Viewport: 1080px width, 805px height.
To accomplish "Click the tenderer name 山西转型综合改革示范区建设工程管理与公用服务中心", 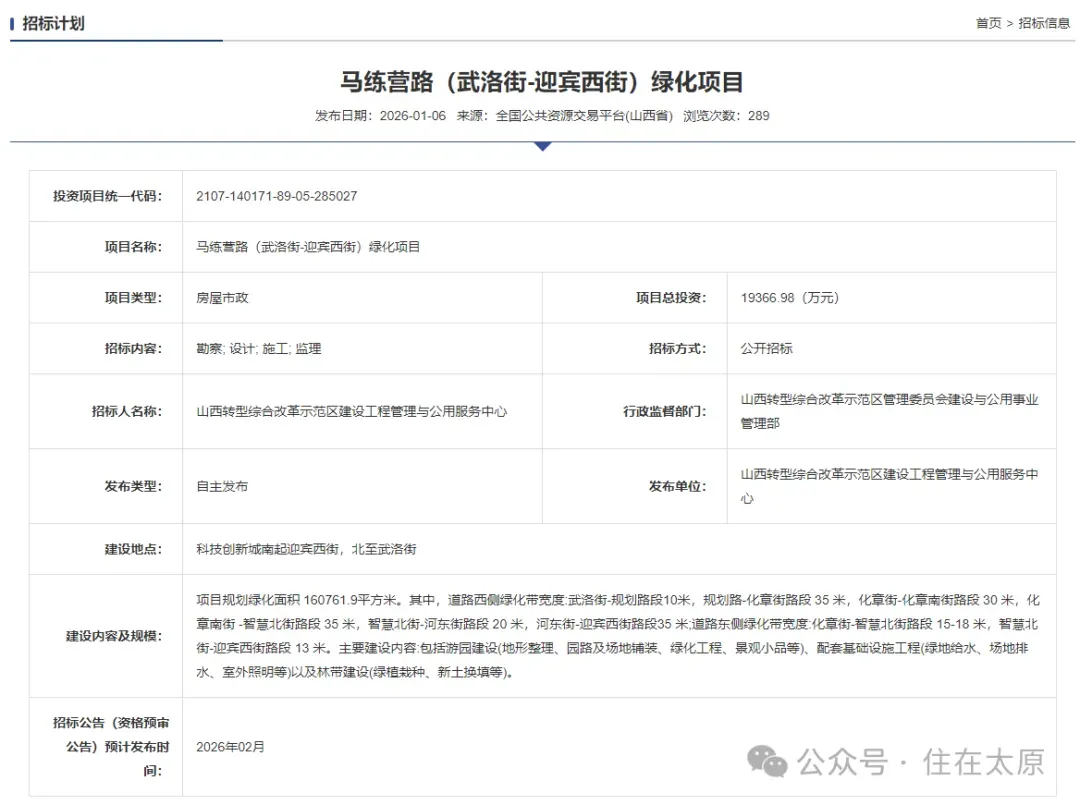I will coord(351,412).
